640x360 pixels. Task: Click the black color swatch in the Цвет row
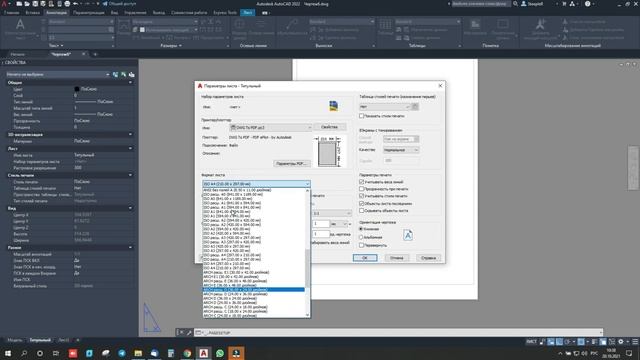click(x=77, y=89)
